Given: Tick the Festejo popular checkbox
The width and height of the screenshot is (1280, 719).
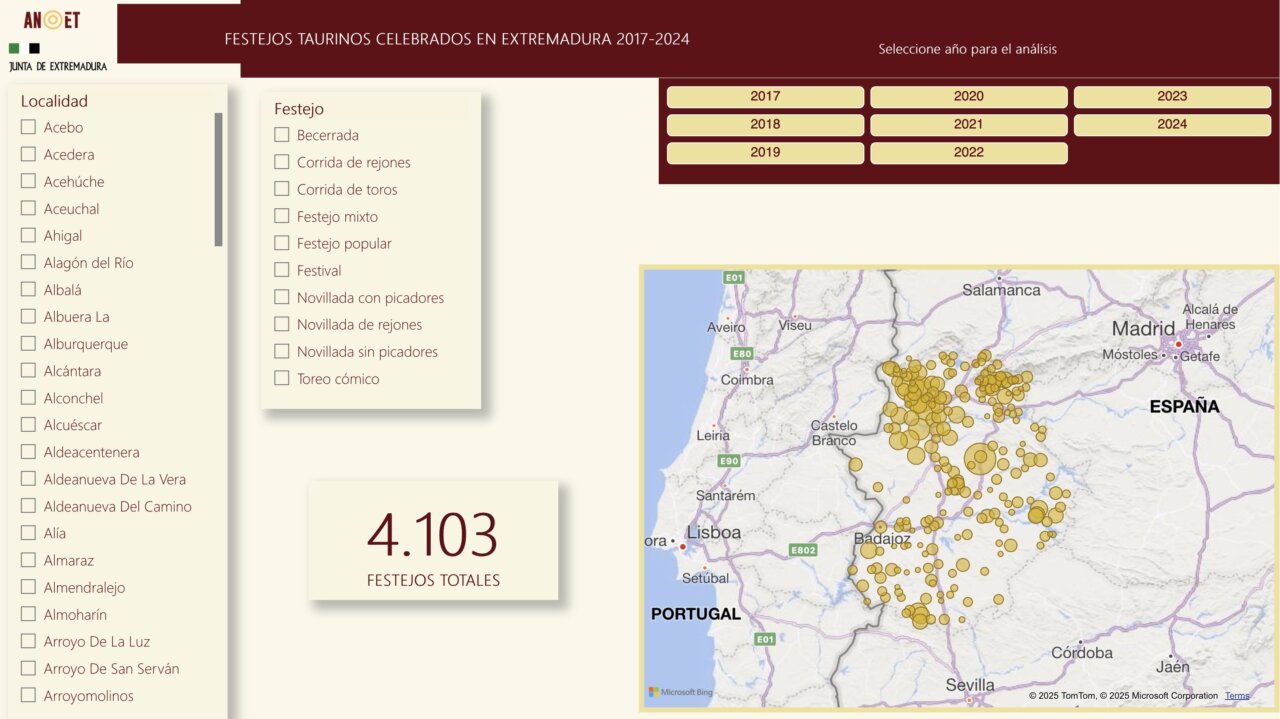Looking at the screenshot, I should point(282,243).
